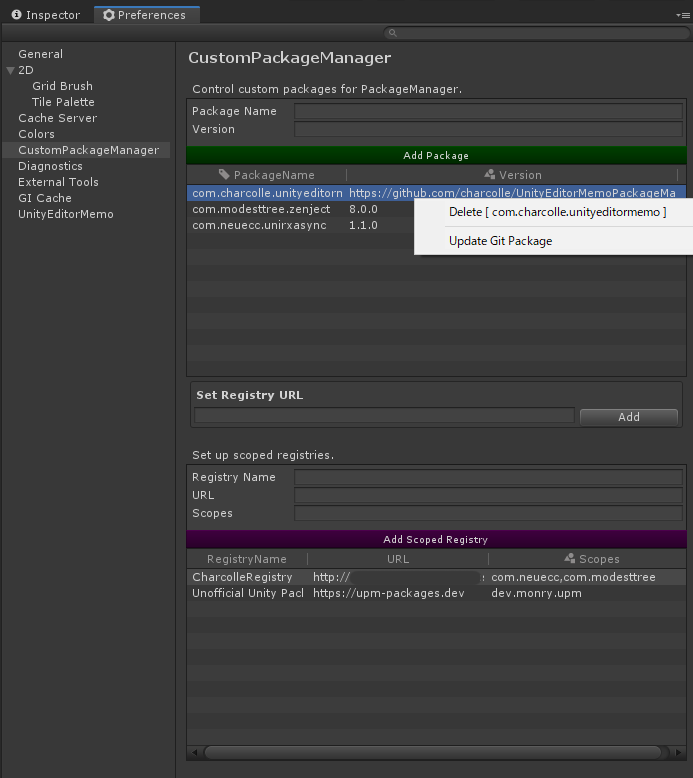
Task: Open the General preferences section
Action: pyautogui.click(x=41, y=54)
